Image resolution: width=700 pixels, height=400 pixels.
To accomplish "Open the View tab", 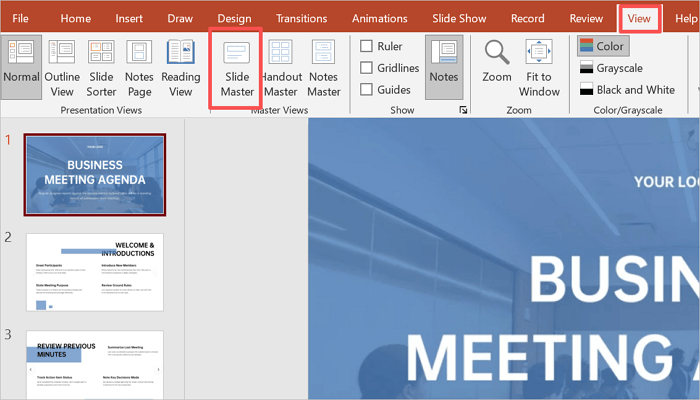I will pos(639,18).
